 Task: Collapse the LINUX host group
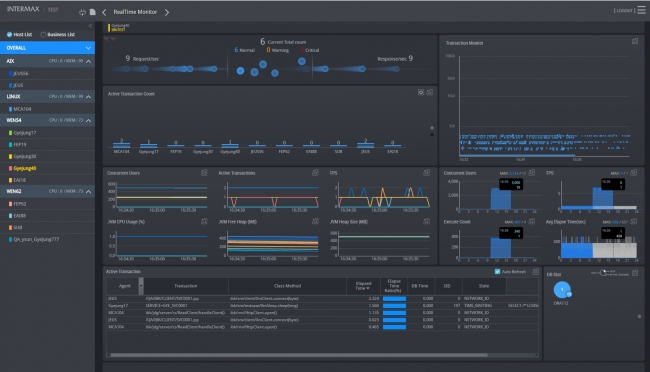88,97
